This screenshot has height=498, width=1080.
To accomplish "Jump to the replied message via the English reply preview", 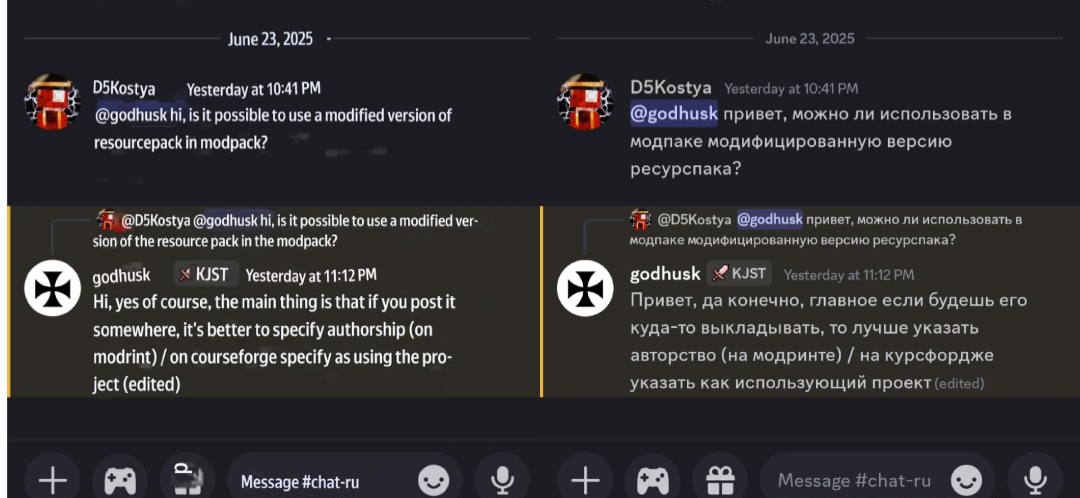I will [286, 231].
